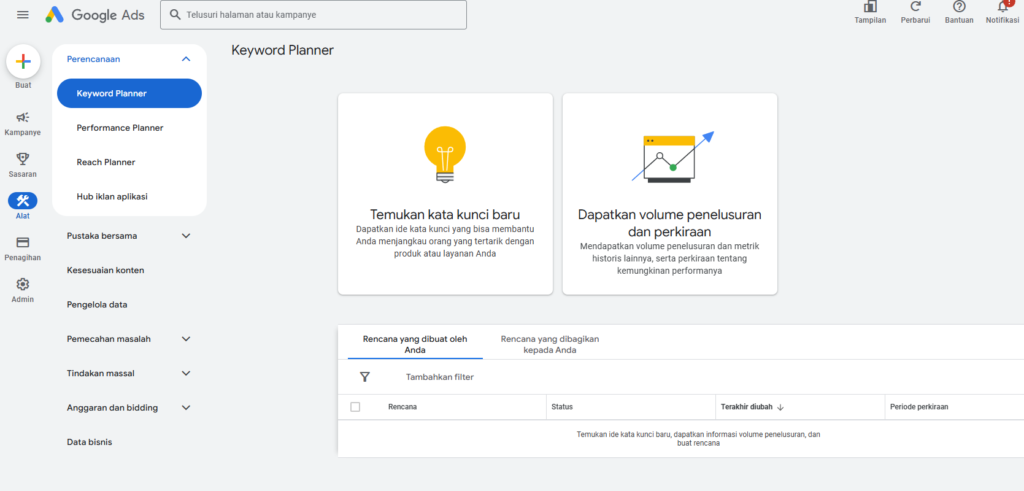Click Periode perkiraan column header

coord(919,407)
